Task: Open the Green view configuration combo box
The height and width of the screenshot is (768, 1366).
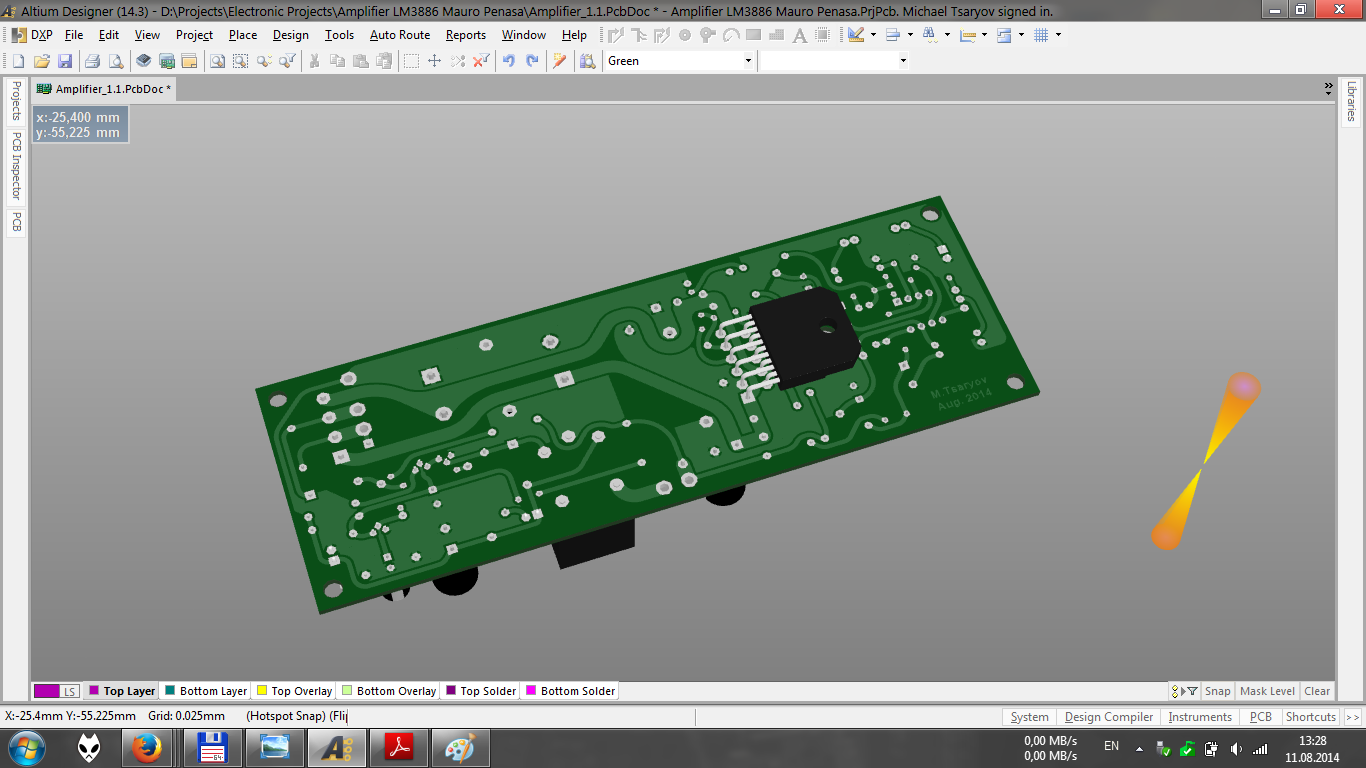Action: (679, 61)
